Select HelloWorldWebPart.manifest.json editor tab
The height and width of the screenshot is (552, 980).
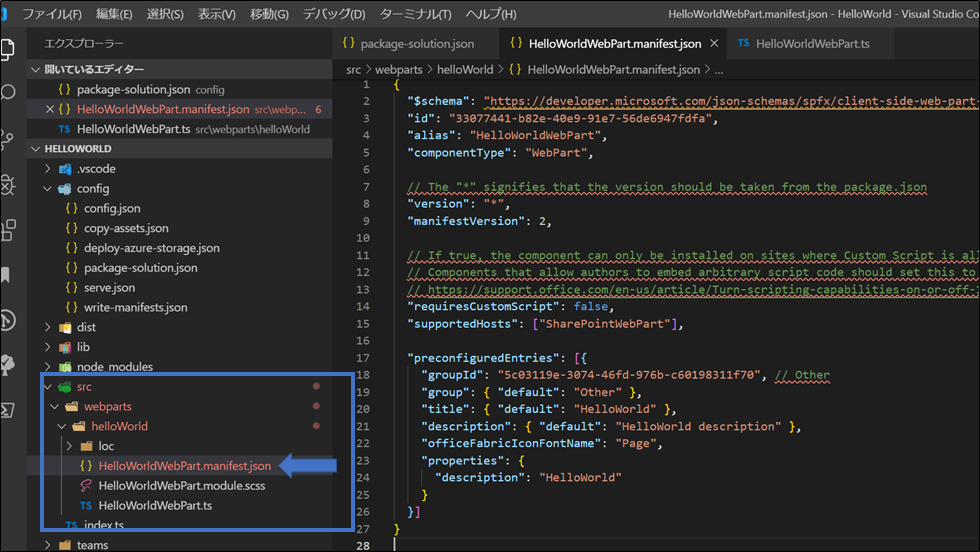tap(615, 44)
